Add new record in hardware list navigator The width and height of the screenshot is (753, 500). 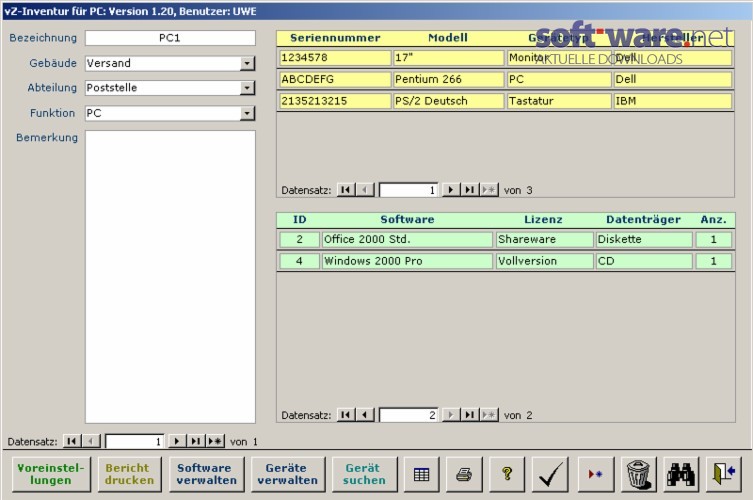point(489,190)
